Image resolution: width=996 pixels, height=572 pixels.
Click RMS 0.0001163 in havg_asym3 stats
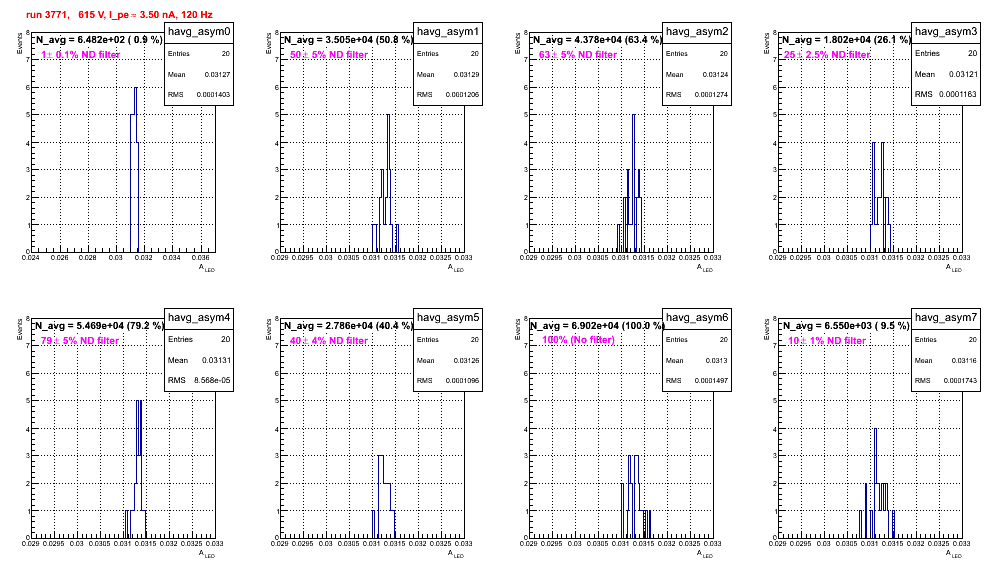pyautogui.click(x=946, y=94)
